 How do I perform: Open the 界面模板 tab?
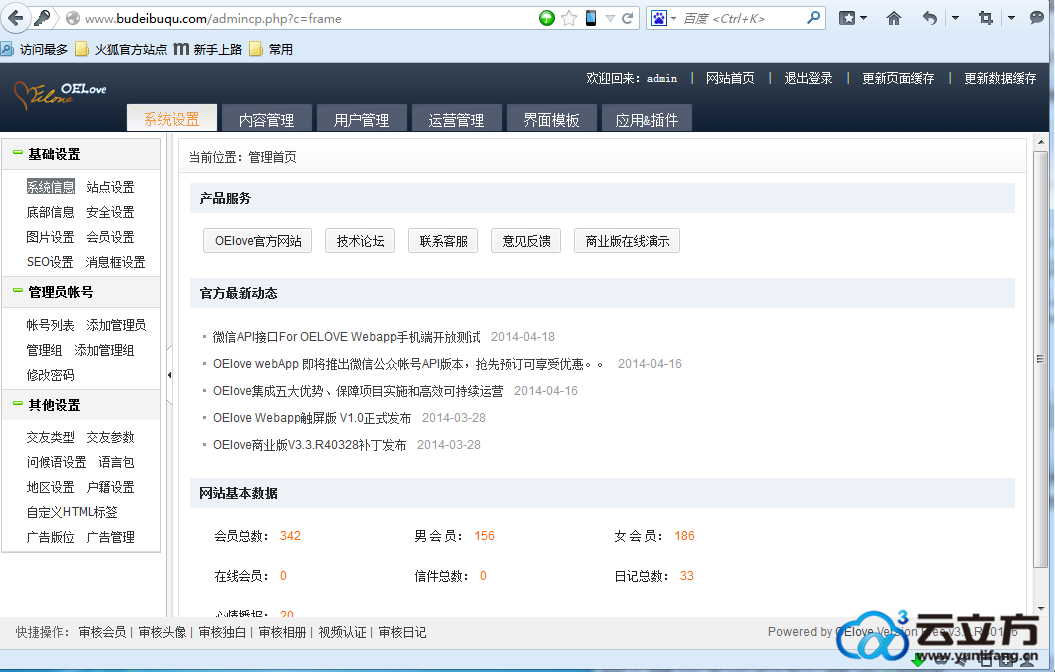[x=552, y=119]
